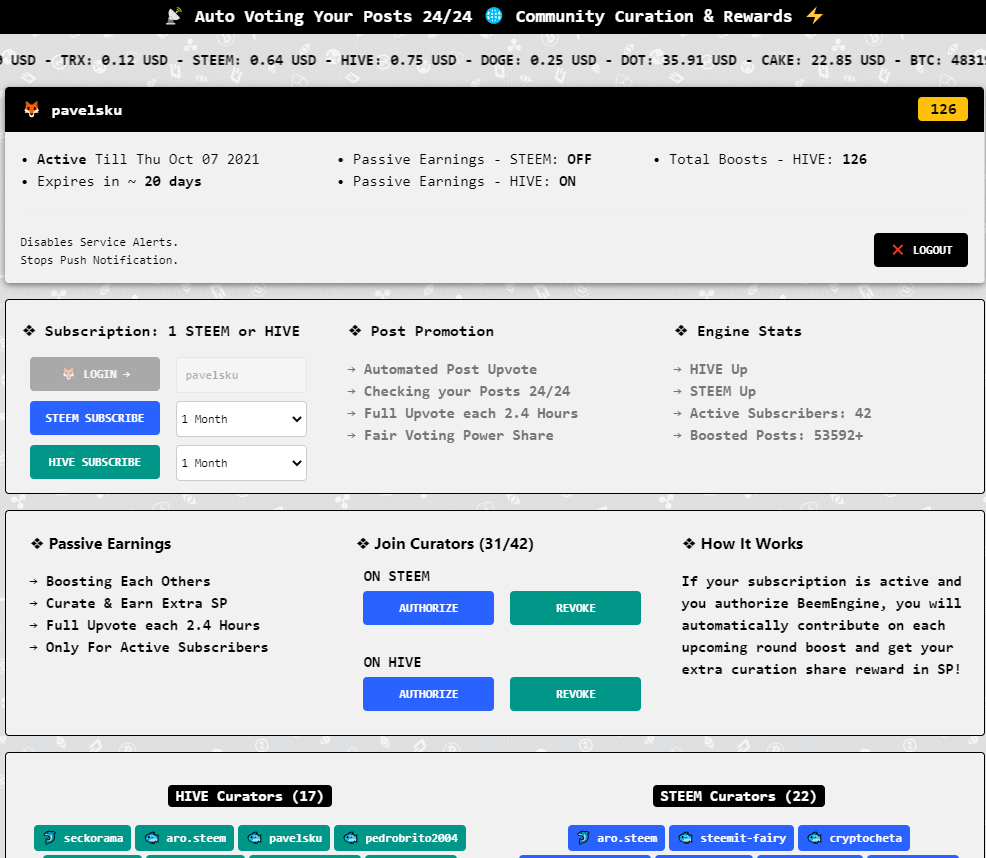986x858 pixels.
Task: Click the 'Automated Post Upvote' item
Action: (x=450, y=369)
